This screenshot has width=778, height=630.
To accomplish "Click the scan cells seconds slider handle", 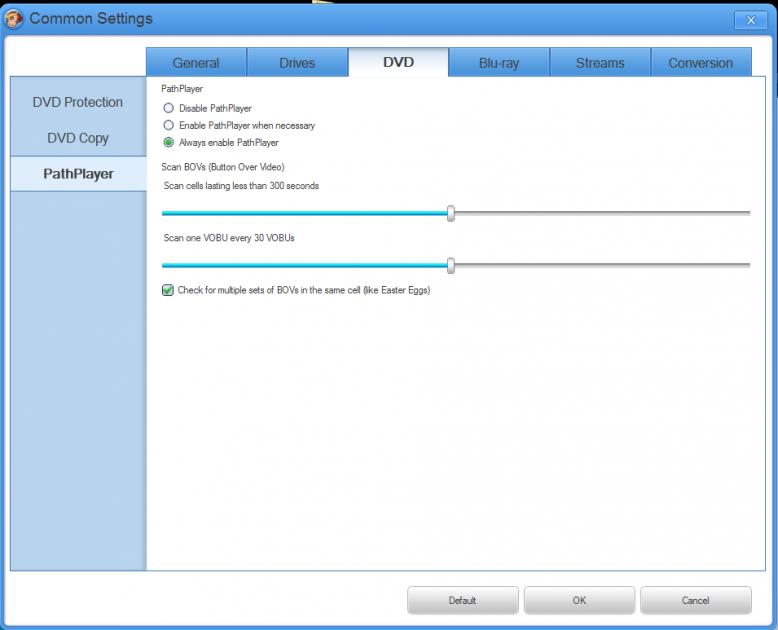I will pyautogui.click(x=451, y=213).
